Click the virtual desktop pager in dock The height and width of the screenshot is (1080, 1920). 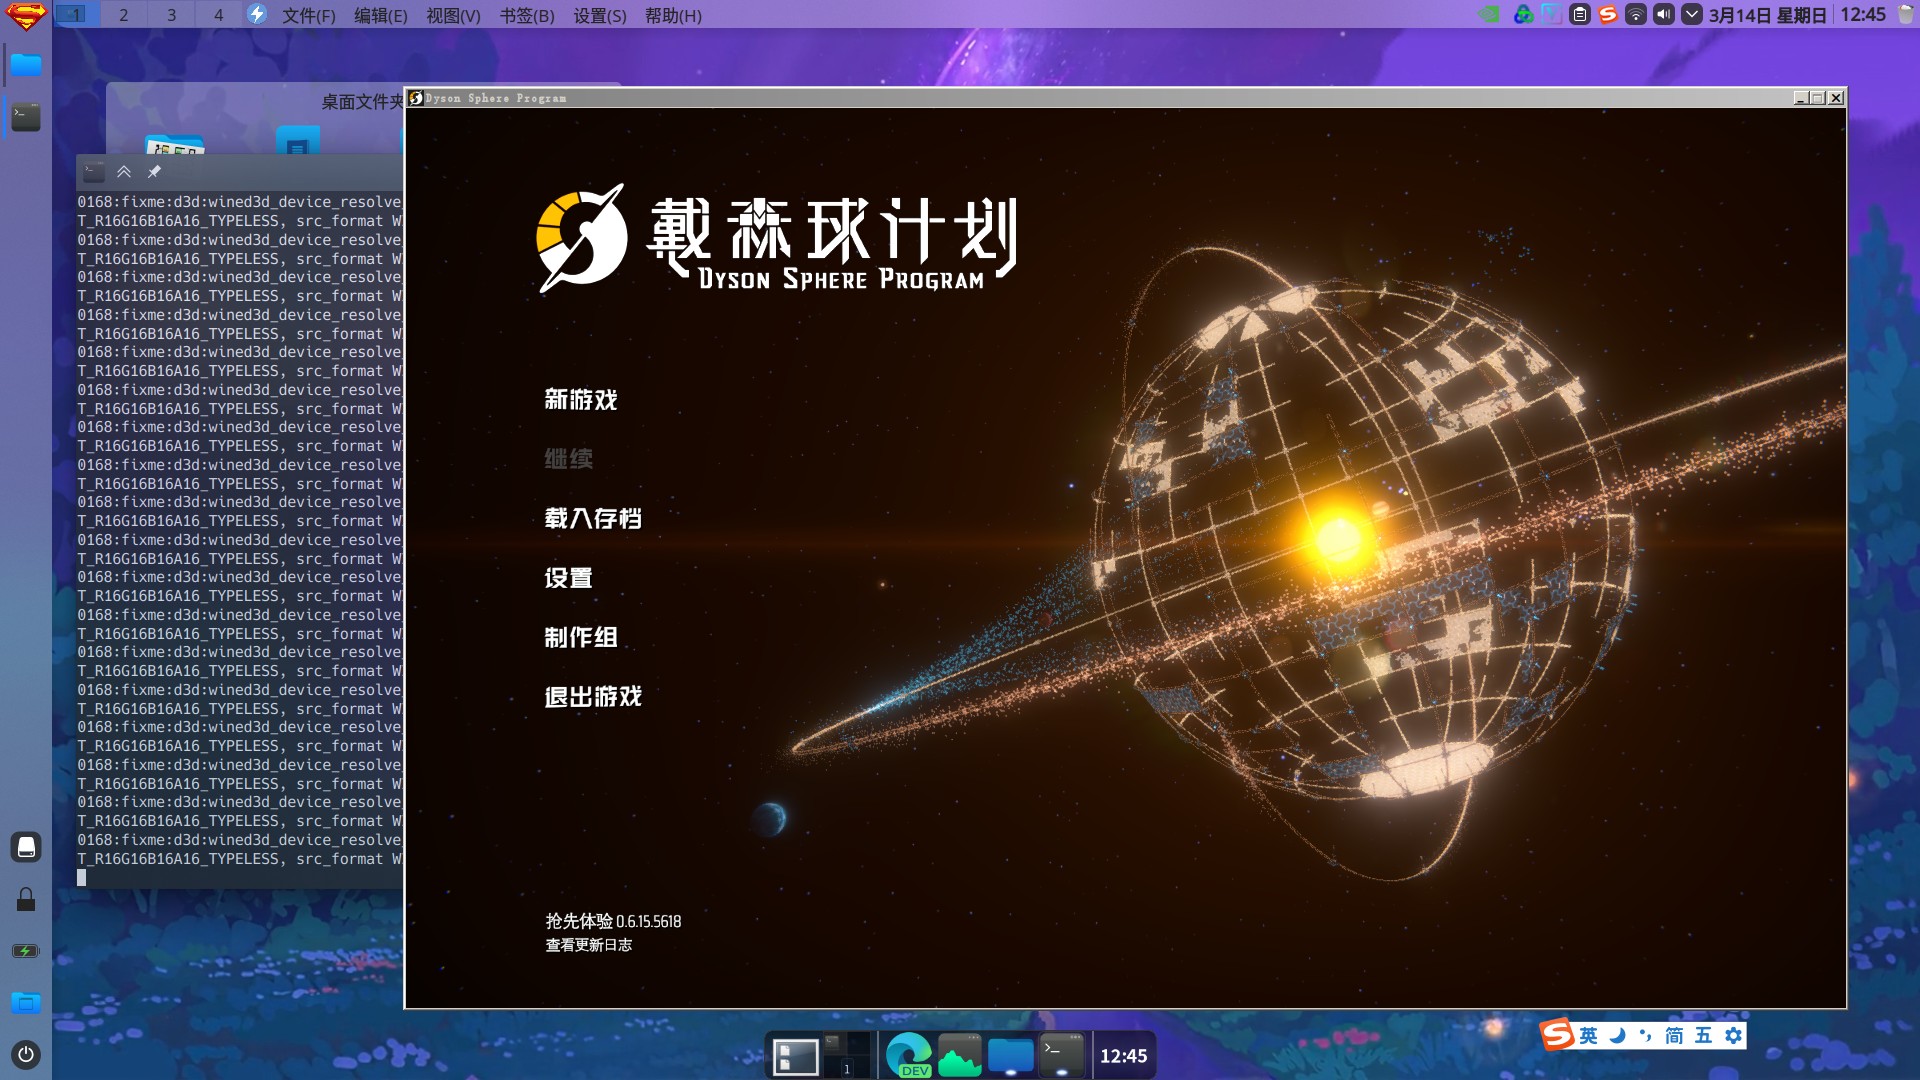click(846, 1056)
